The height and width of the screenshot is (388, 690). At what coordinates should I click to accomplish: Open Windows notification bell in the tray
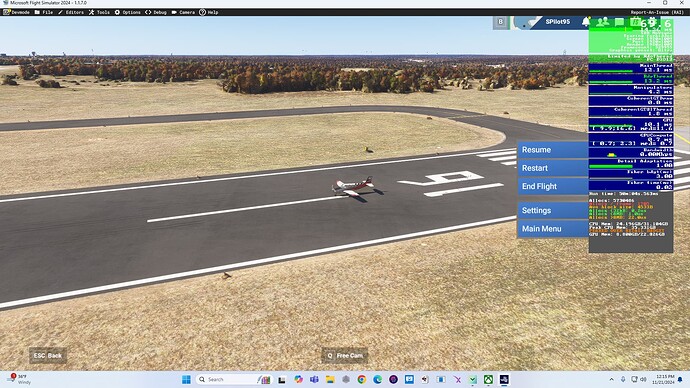tap(680, 379)
